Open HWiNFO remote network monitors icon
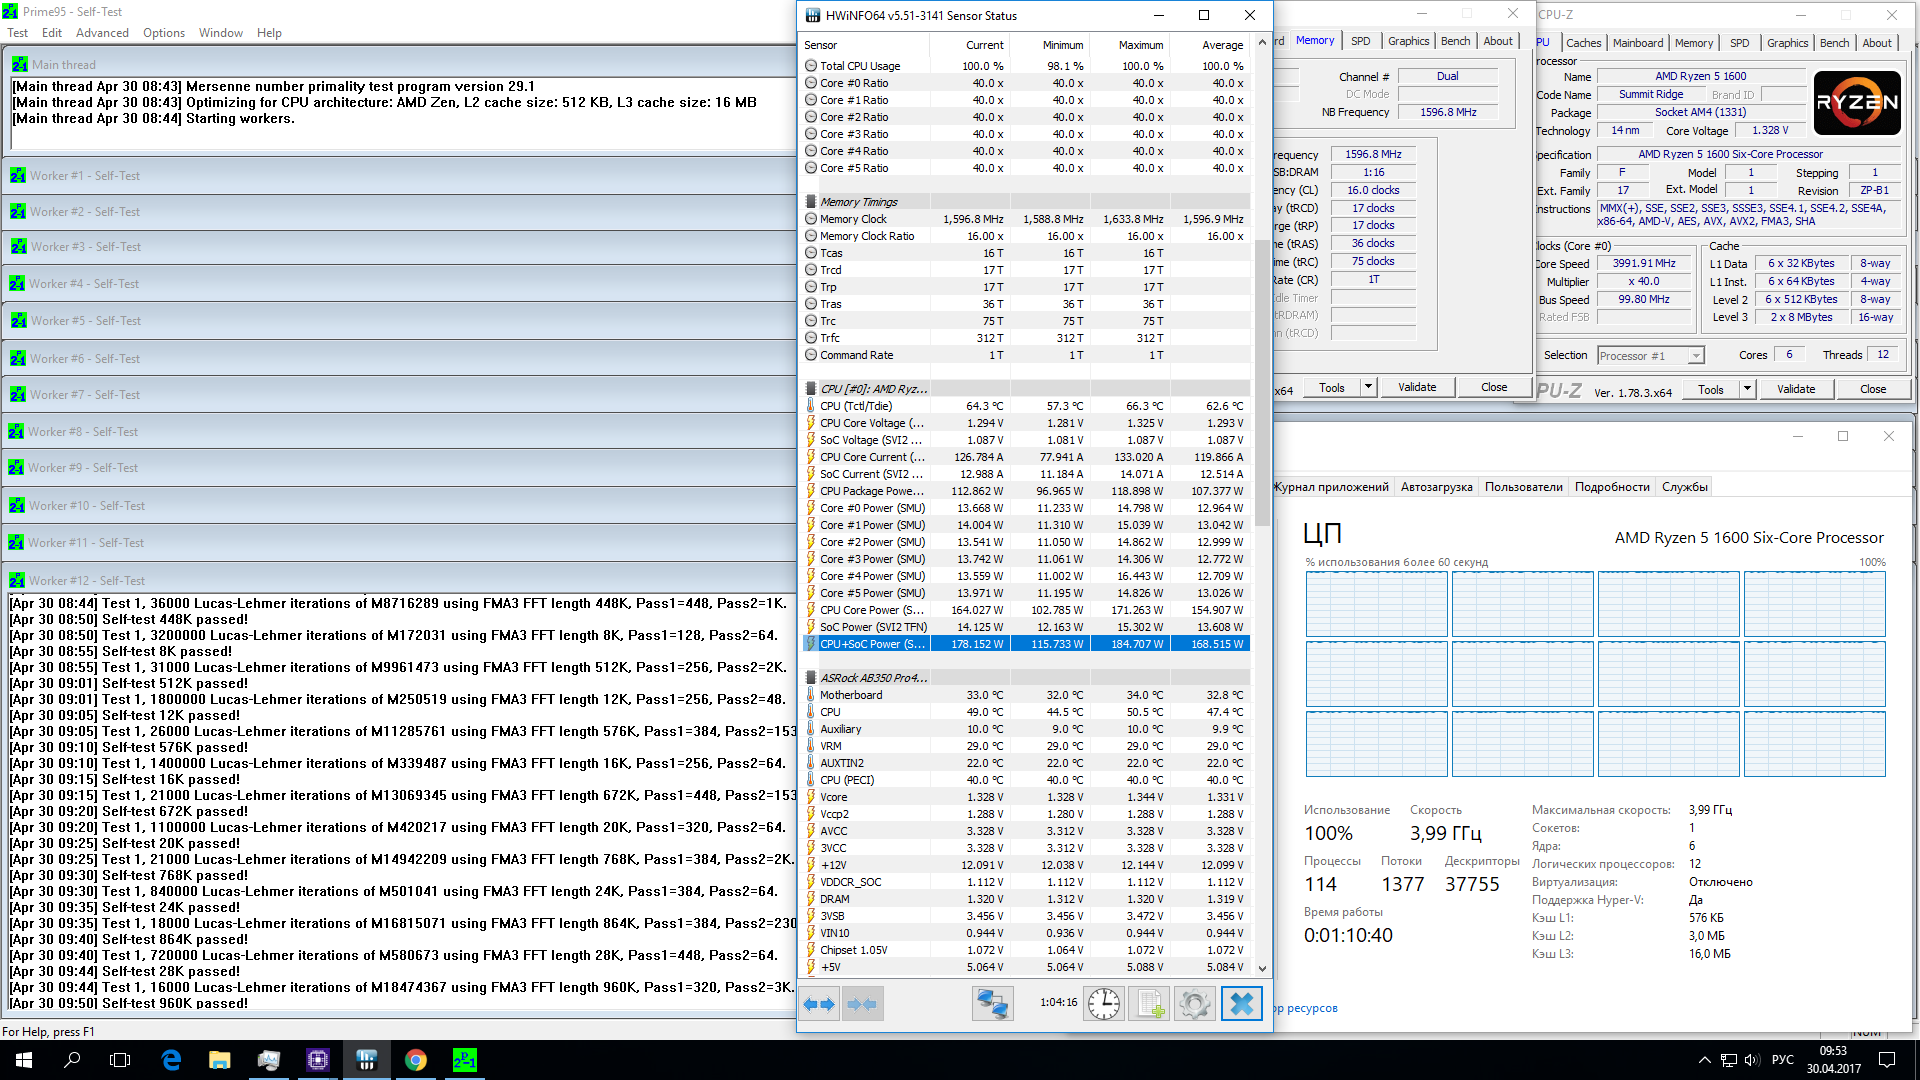The width and height of the screenshot is (1920, 1080). [x=993, y=1004]
